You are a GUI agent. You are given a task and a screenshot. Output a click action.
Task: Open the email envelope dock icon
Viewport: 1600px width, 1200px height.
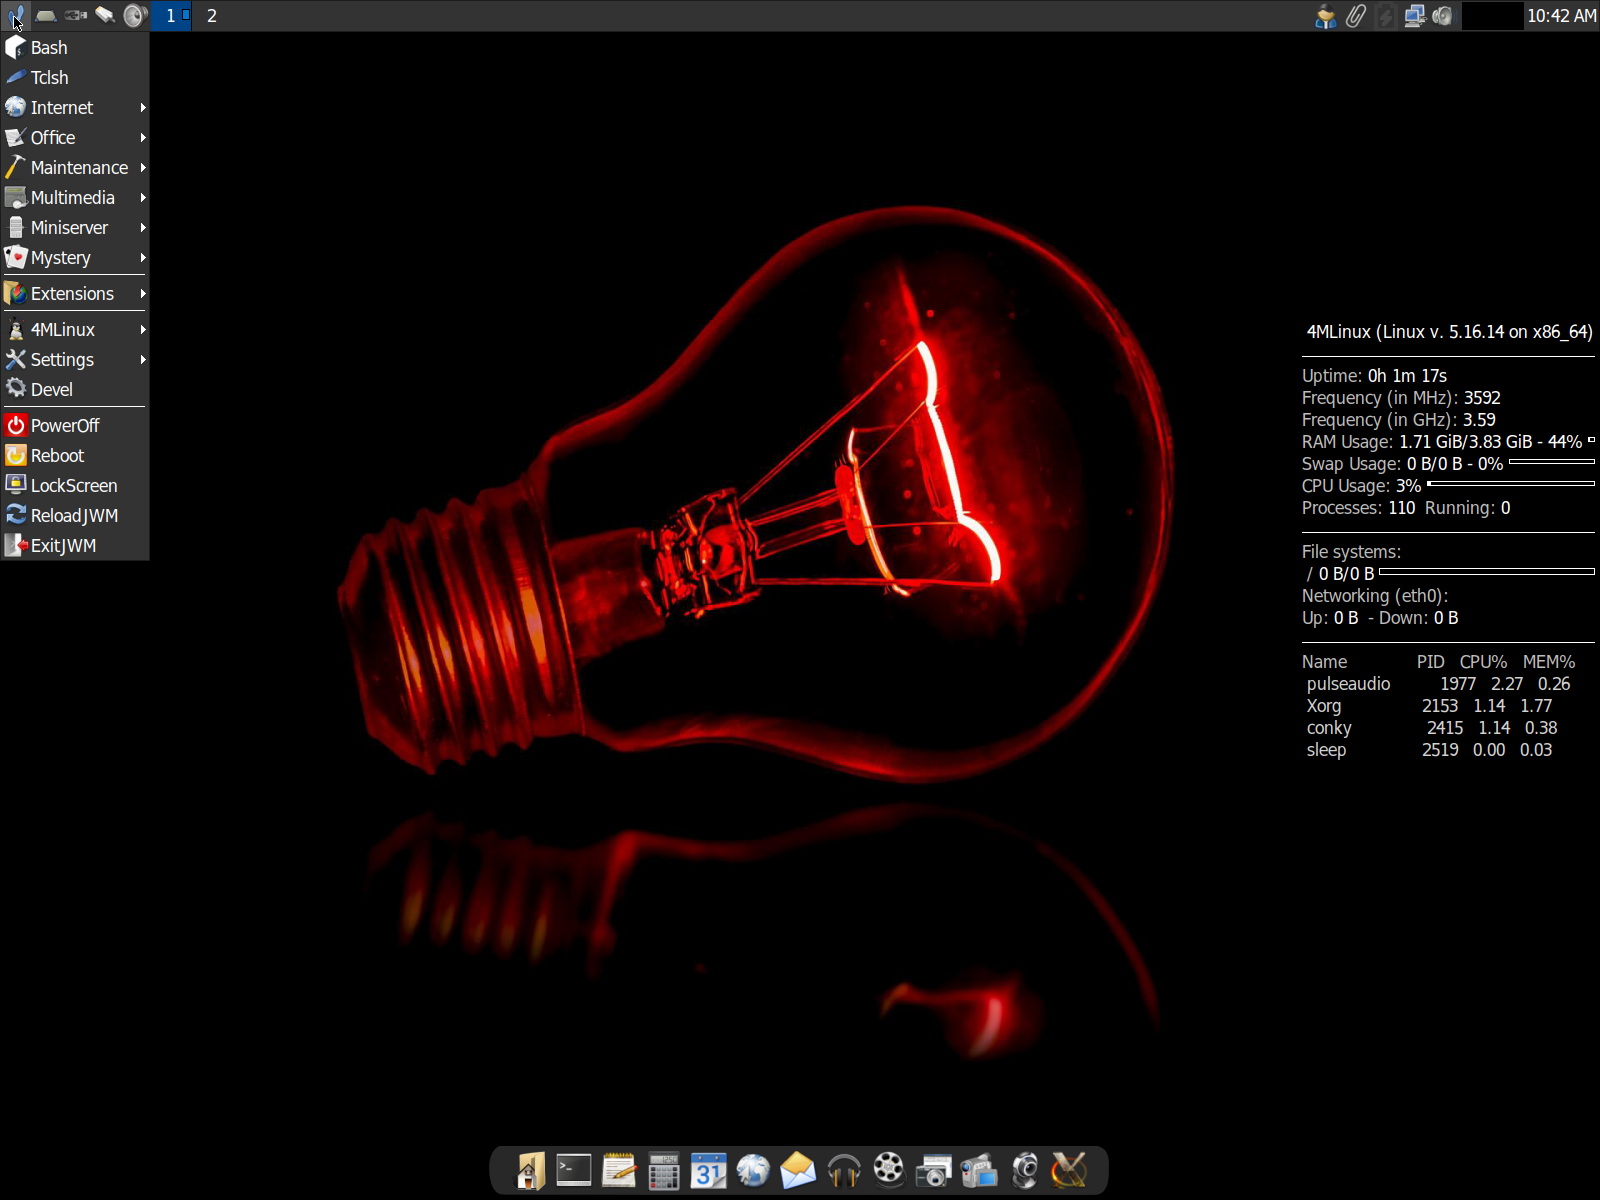(798, 1171)
